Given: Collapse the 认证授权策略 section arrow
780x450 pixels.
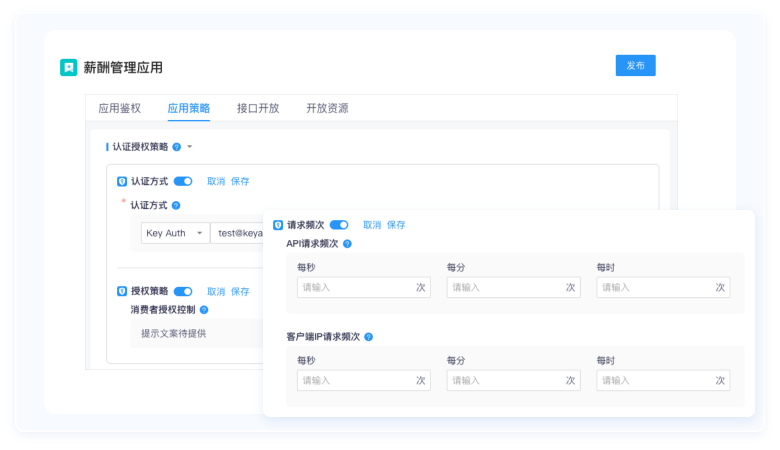Looking at the screenshot, I should pyautogui.click(x=189, y=147).
